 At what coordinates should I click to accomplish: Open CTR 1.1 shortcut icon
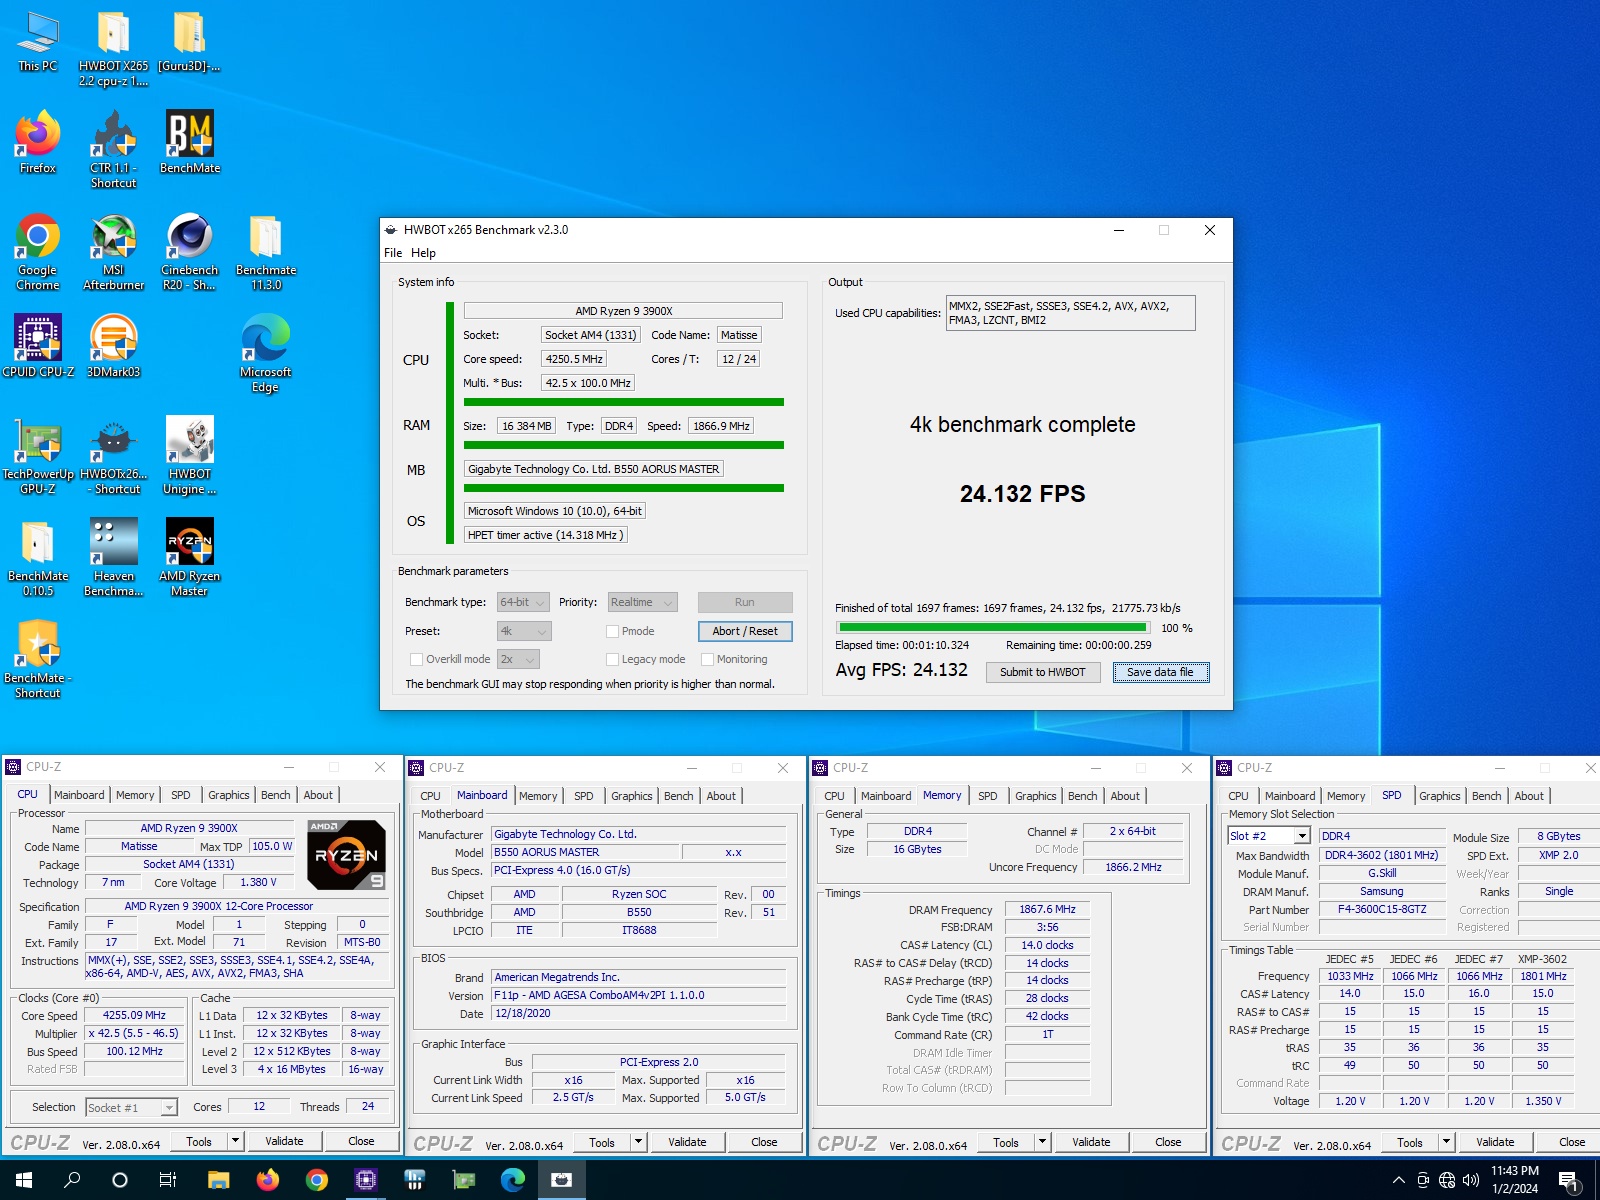point(113,150)
